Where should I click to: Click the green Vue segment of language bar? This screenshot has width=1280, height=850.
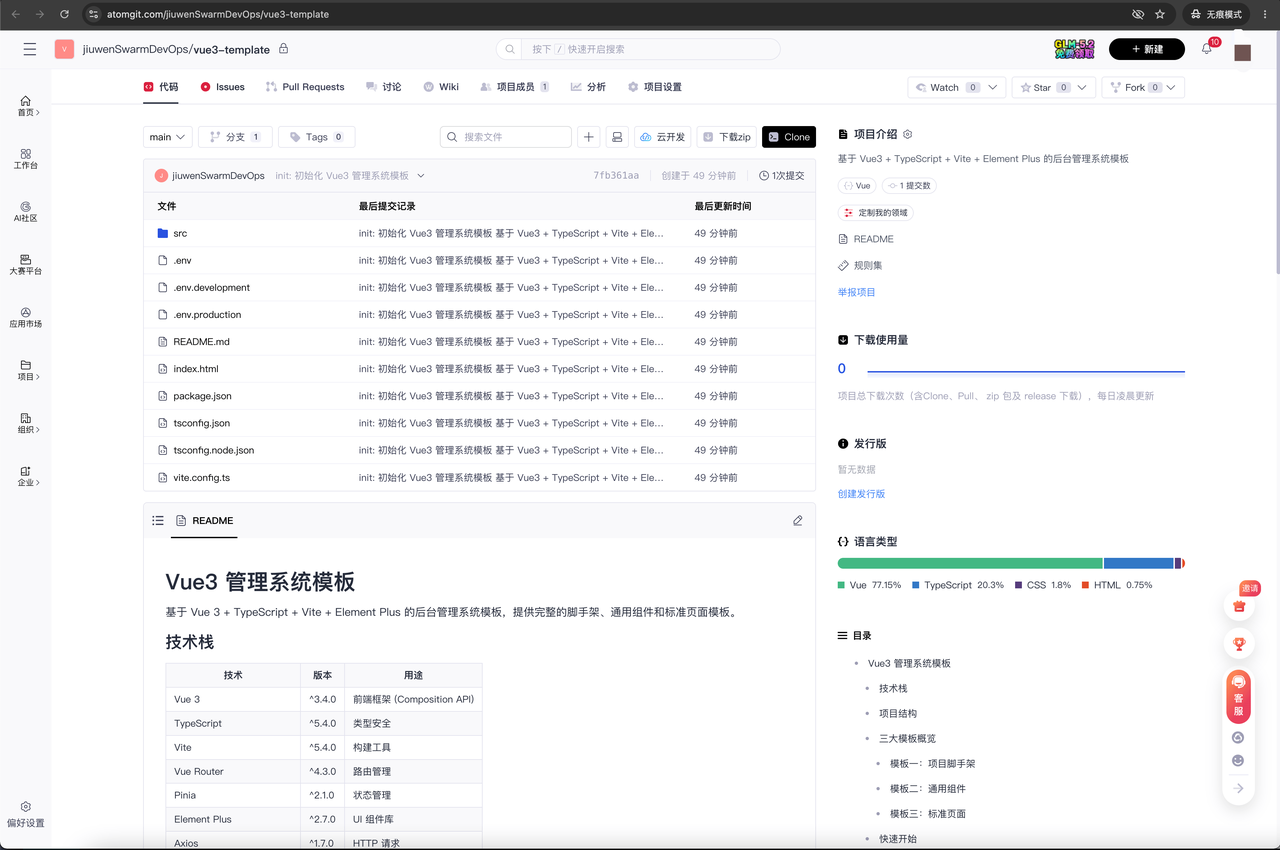click(970, 564)
